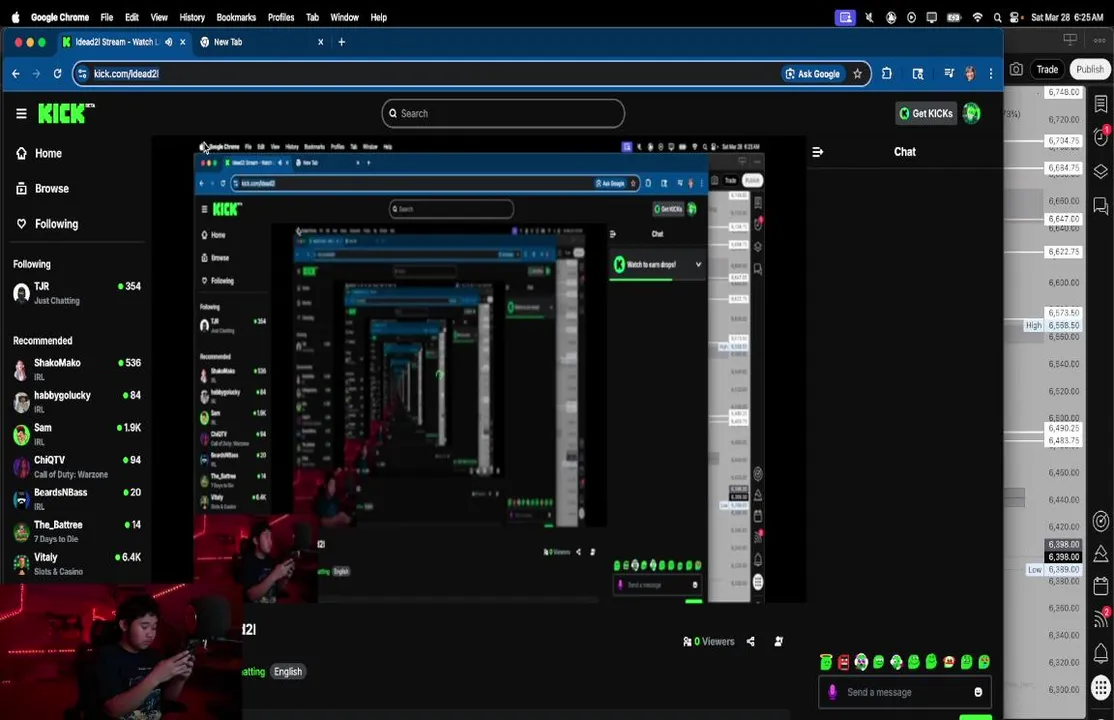Switch to Idead2l Stream tab
1114x720 pixels.
114,42
